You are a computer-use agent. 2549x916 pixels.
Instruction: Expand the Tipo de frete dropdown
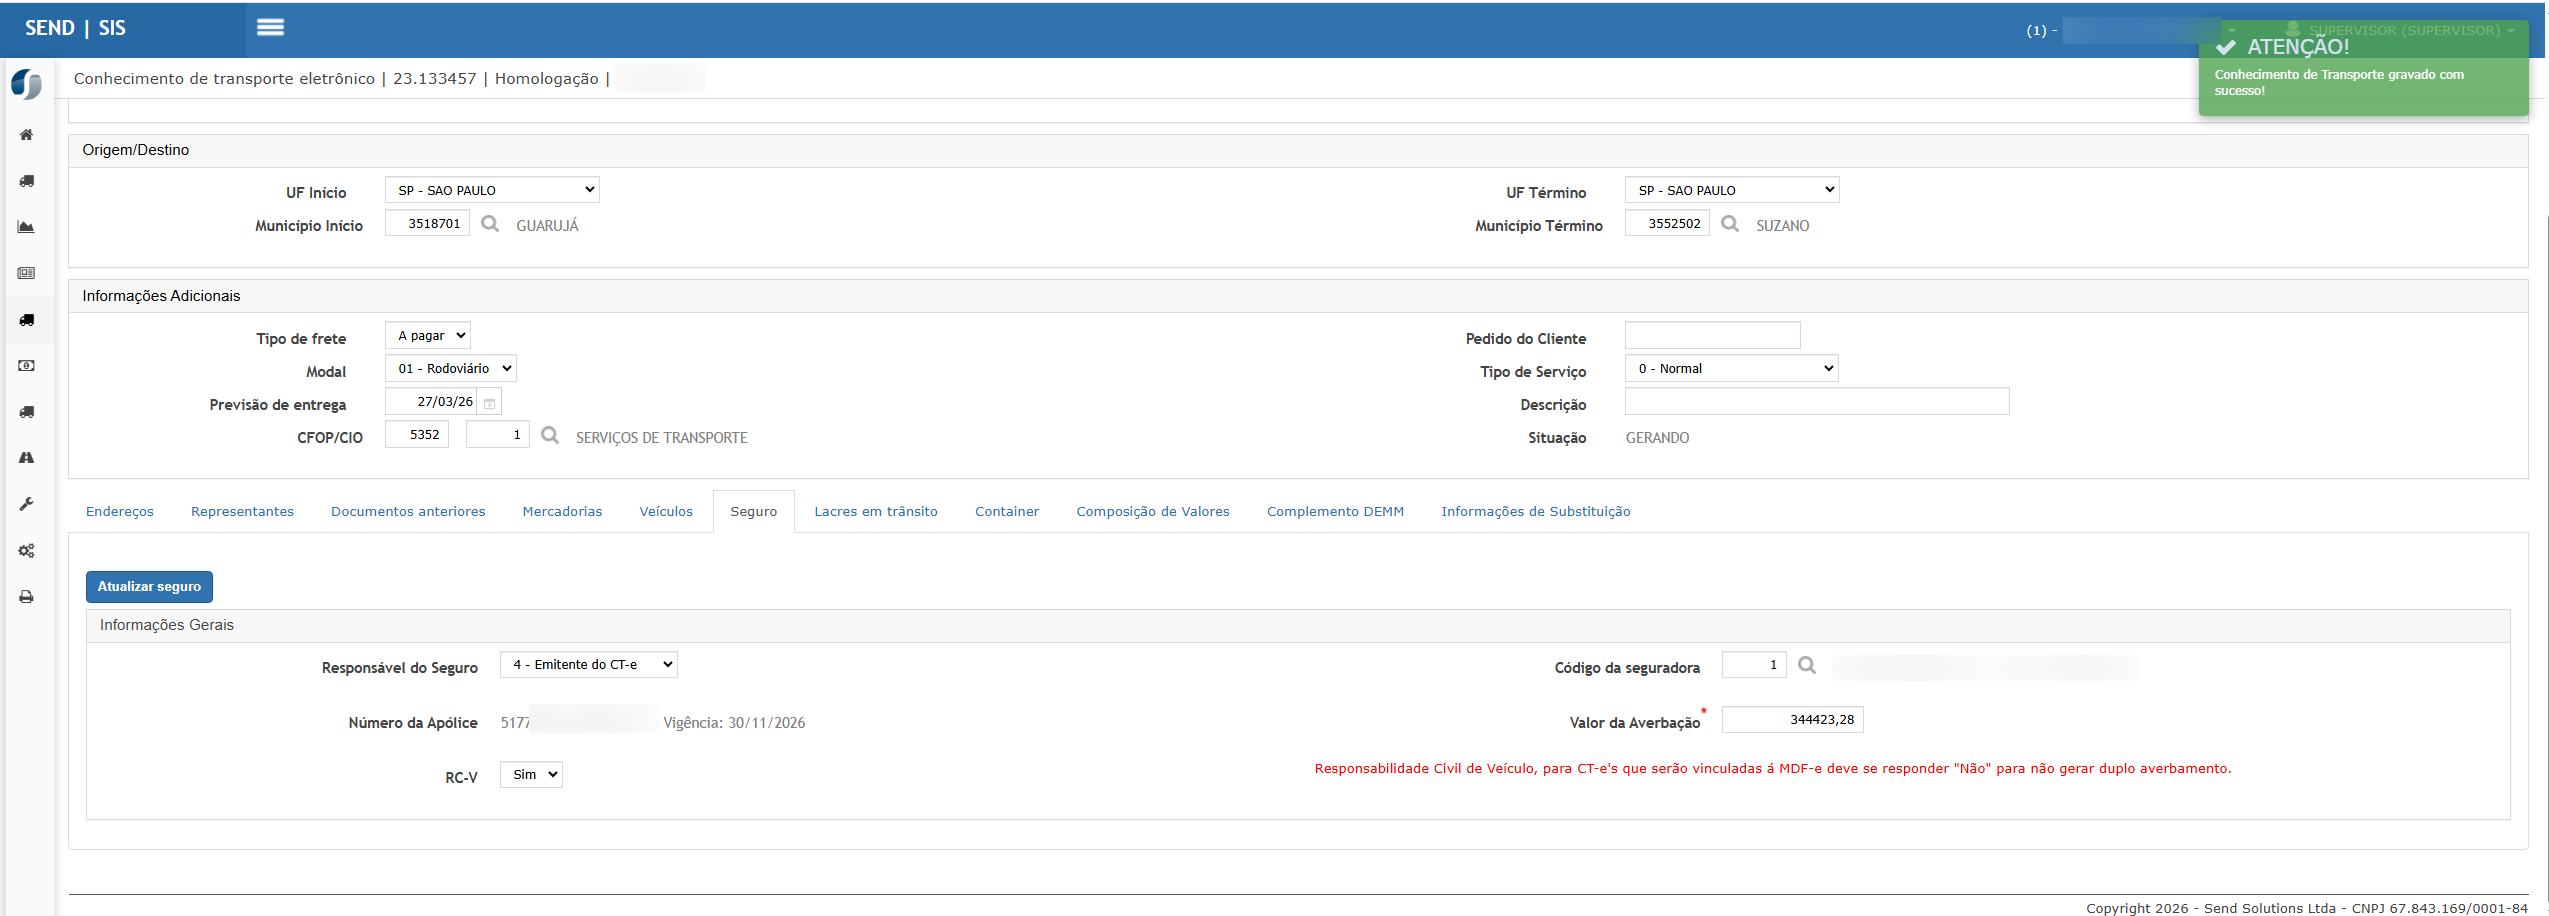[428, 336]
